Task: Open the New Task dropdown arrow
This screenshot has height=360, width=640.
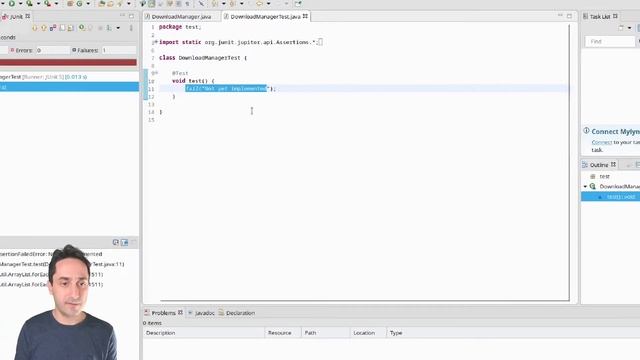Action: coord(629,28)
